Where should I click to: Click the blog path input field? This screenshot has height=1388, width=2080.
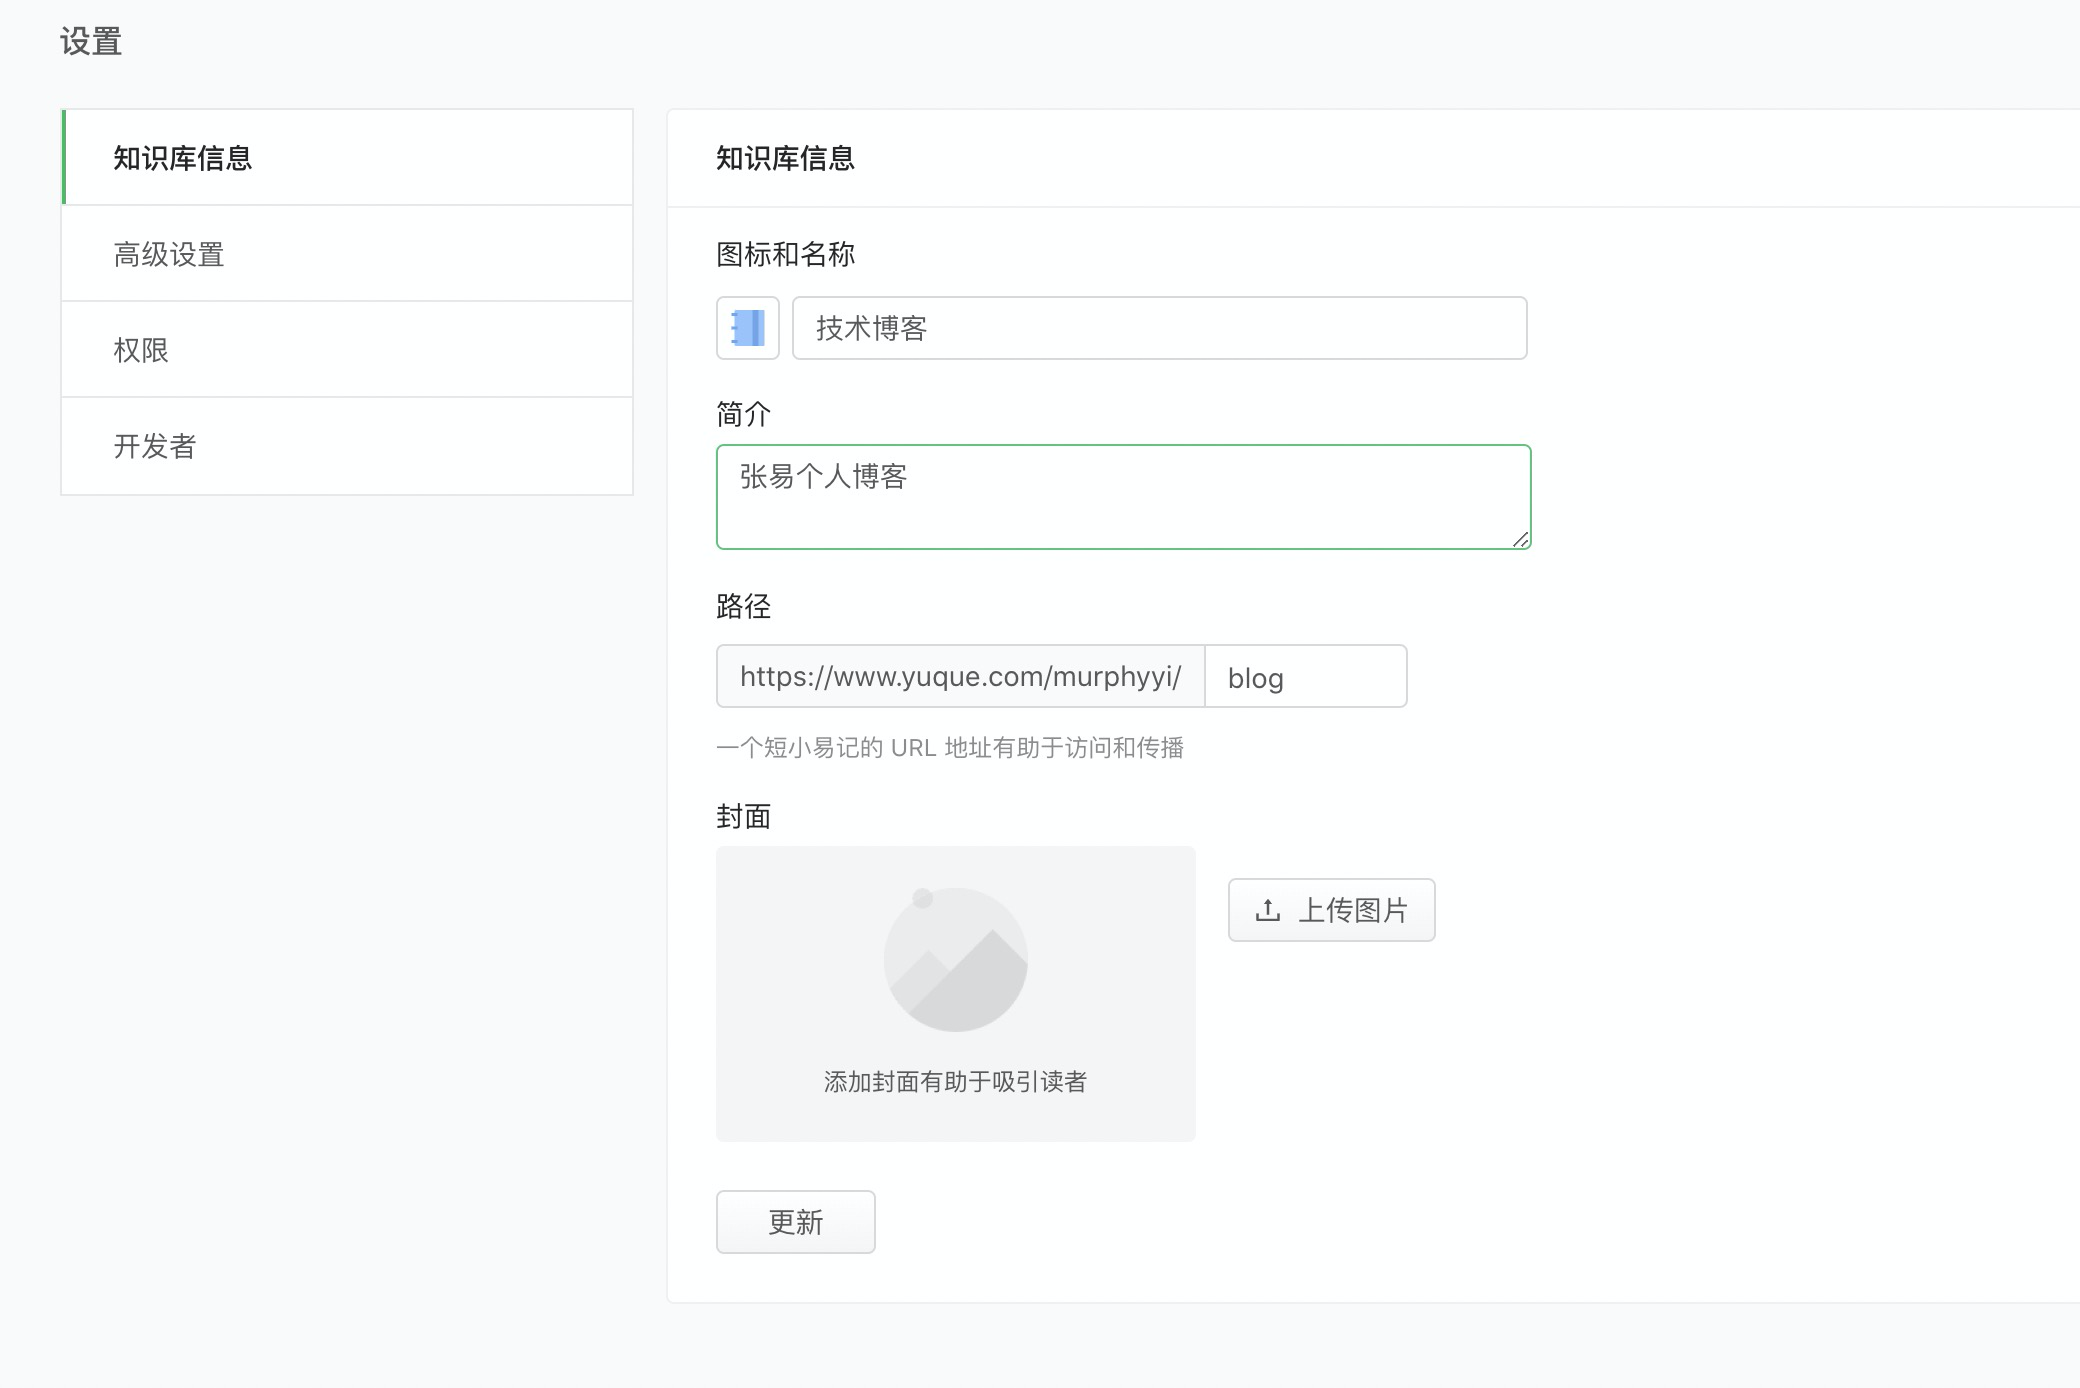(x=1305, y=677)
